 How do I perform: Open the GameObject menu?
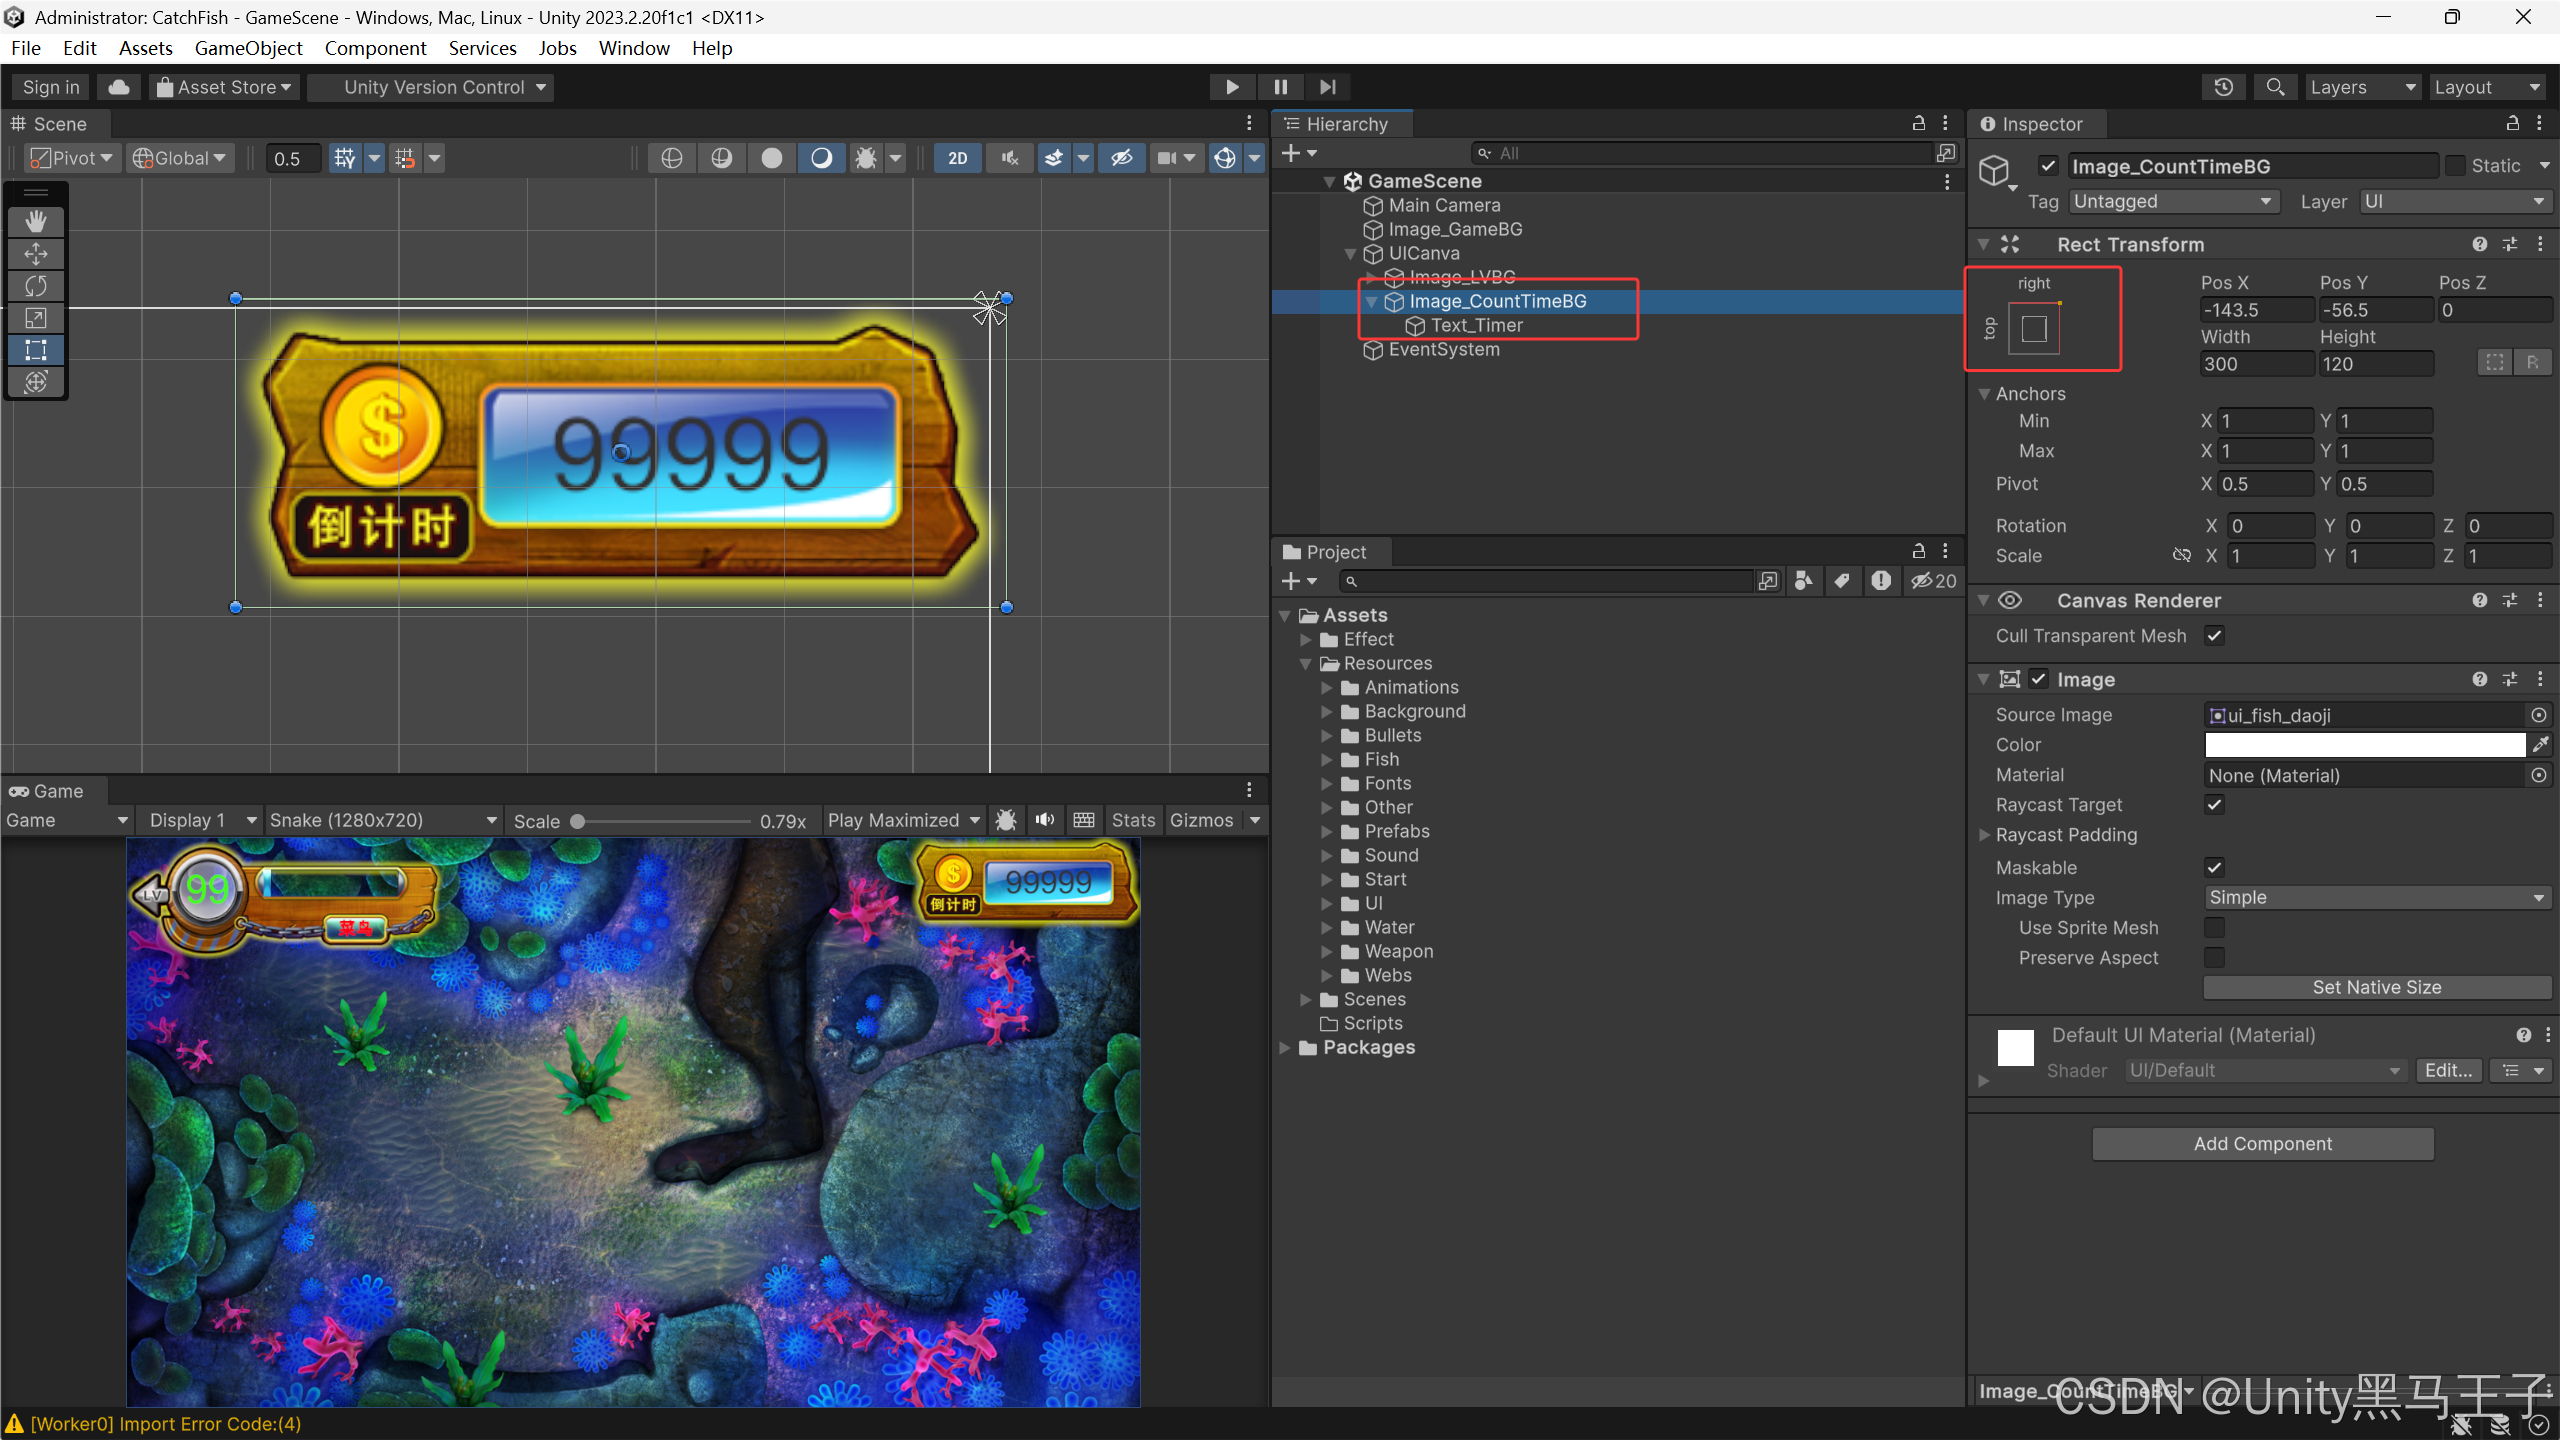pyautogui.click(x=248, y=48)
